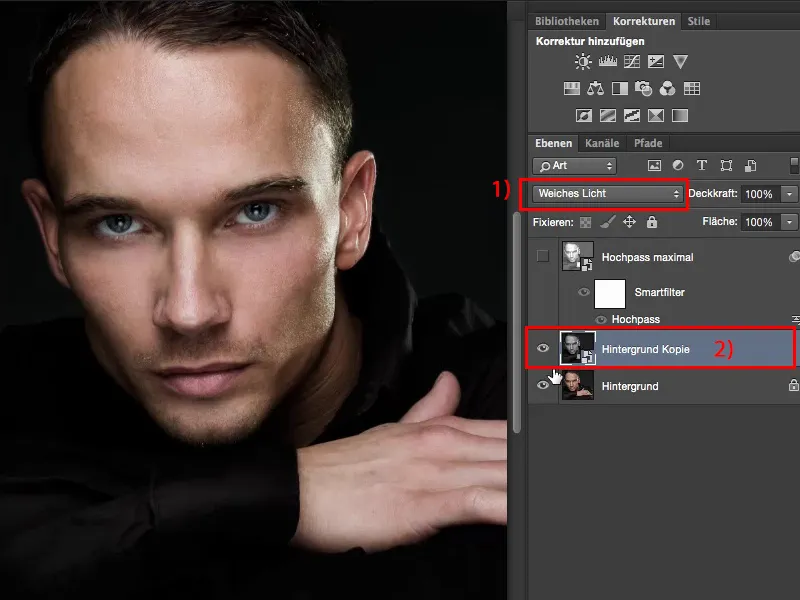Click the Deckkraft label
The width and height of the screenshot is (800, 600).
[713, 193]
